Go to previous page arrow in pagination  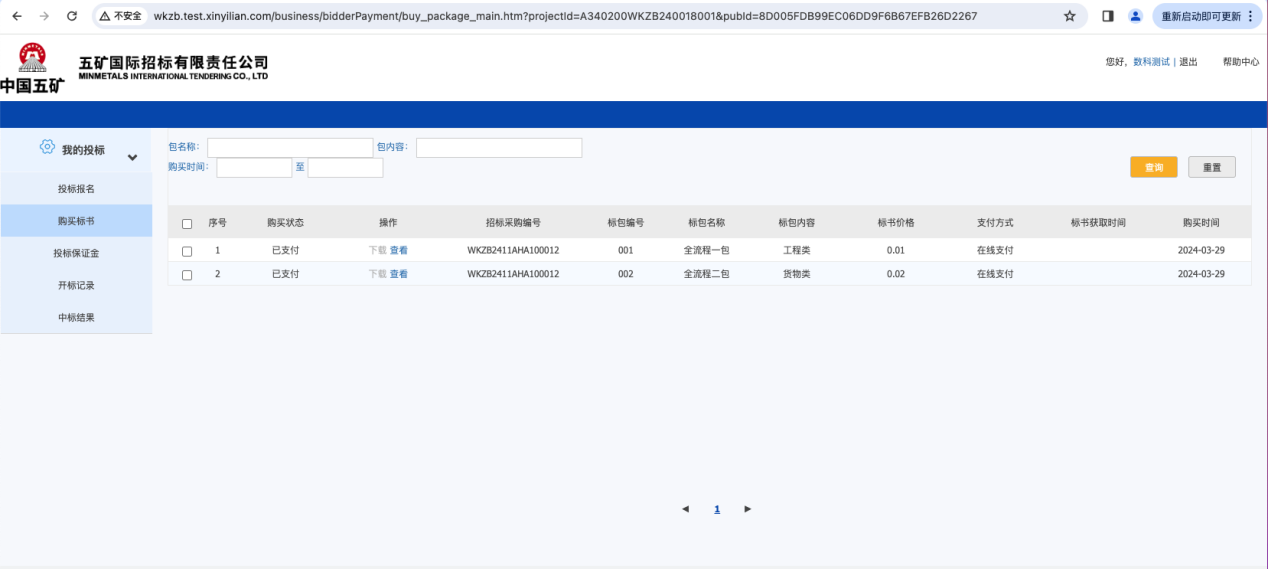click(685, 509)
